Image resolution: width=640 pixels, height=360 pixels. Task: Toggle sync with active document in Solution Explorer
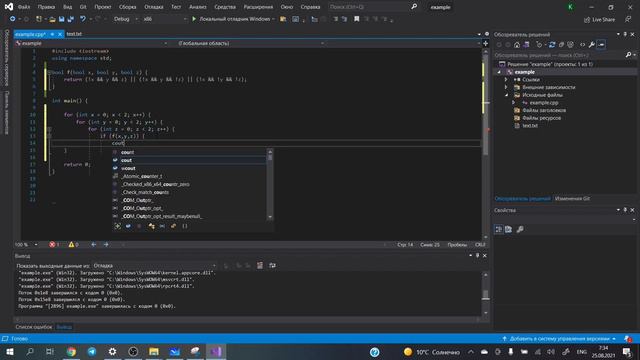tap(552, 44)
